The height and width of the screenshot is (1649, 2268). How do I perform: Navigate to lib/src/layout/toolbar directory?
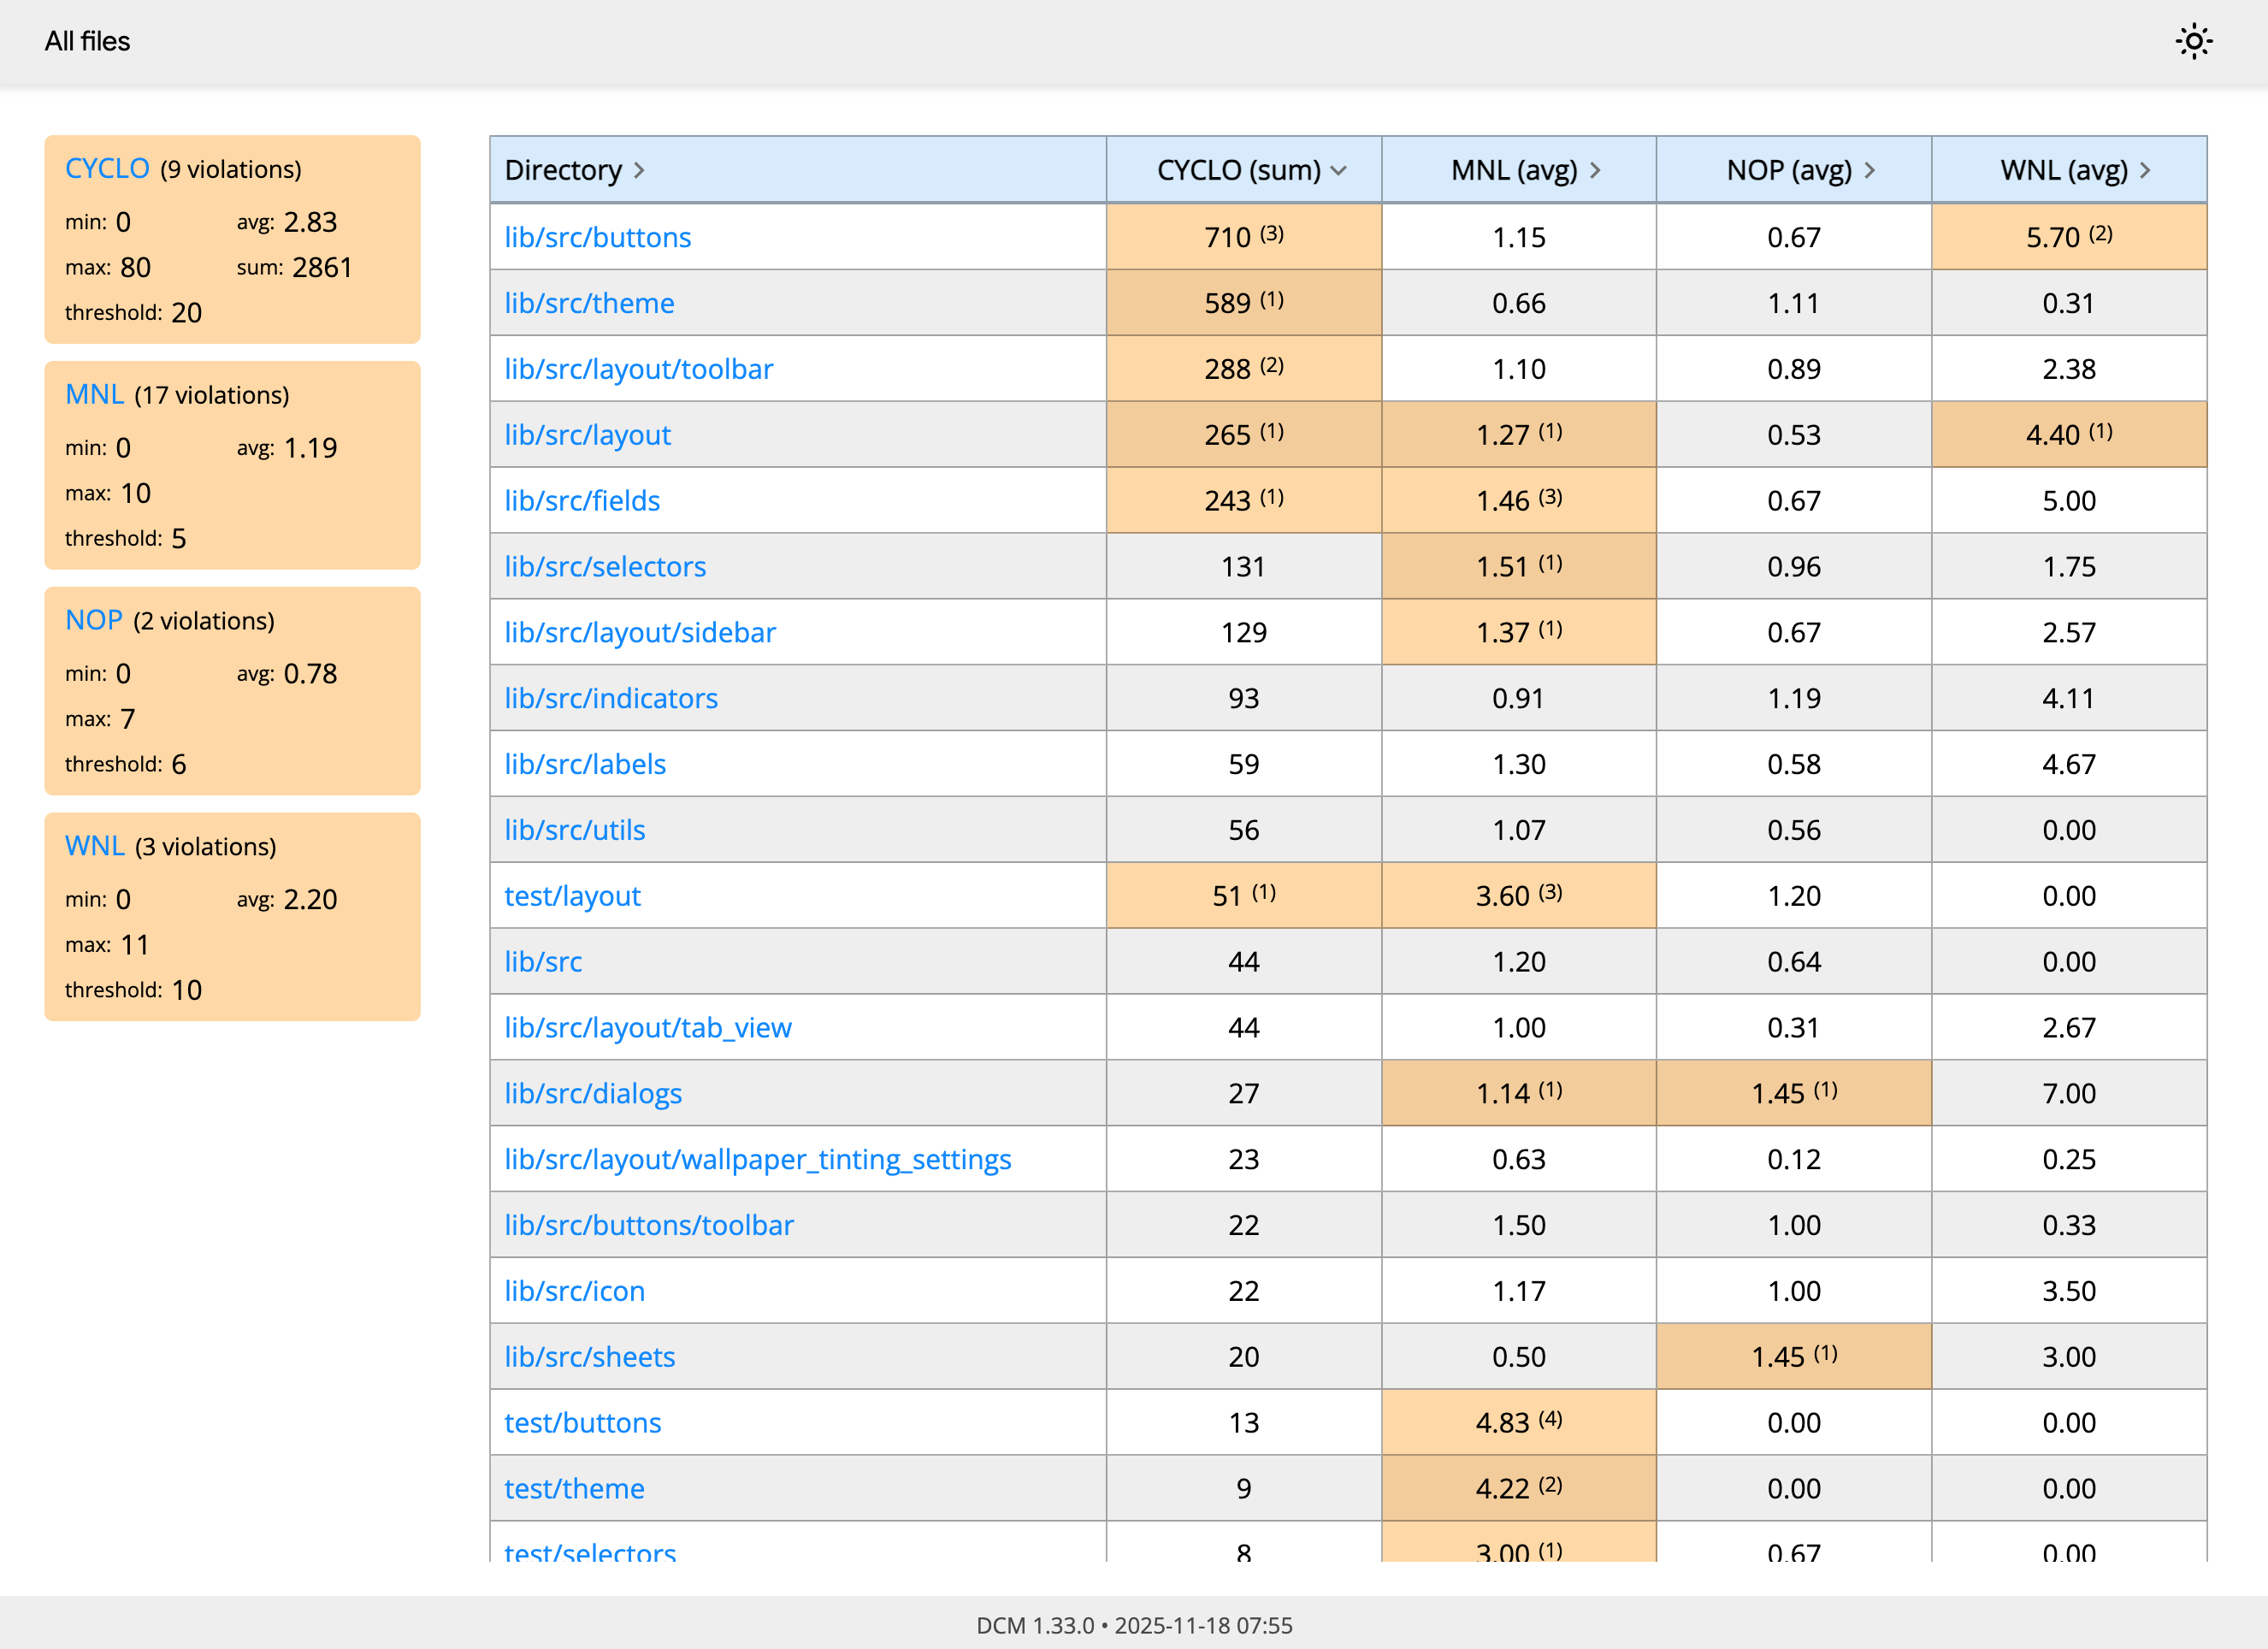[x=638, y=369]
